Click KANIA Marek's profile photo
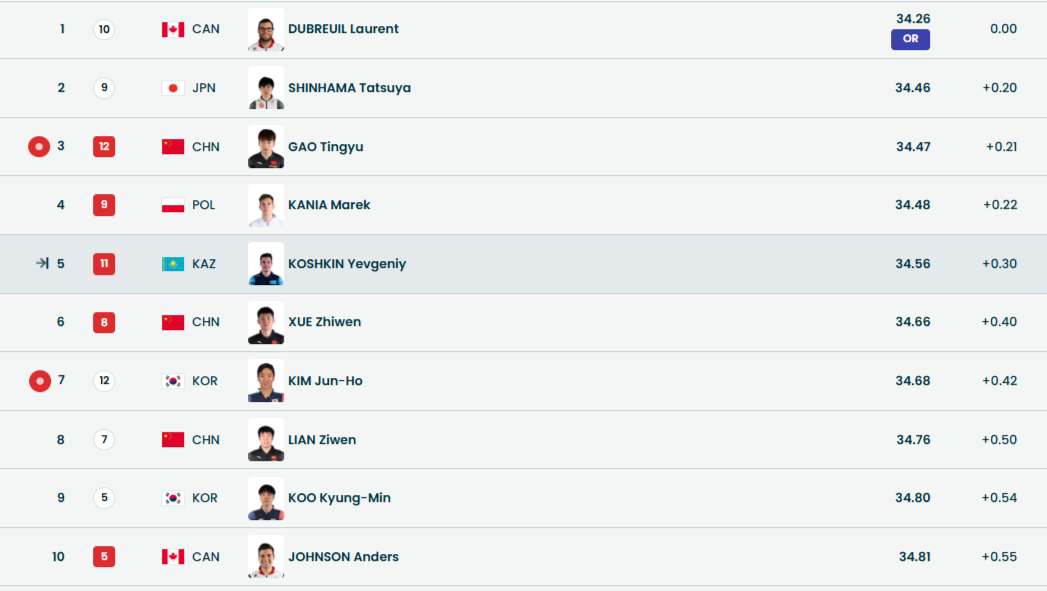The image size is (1047, 591). coord(266,205)
